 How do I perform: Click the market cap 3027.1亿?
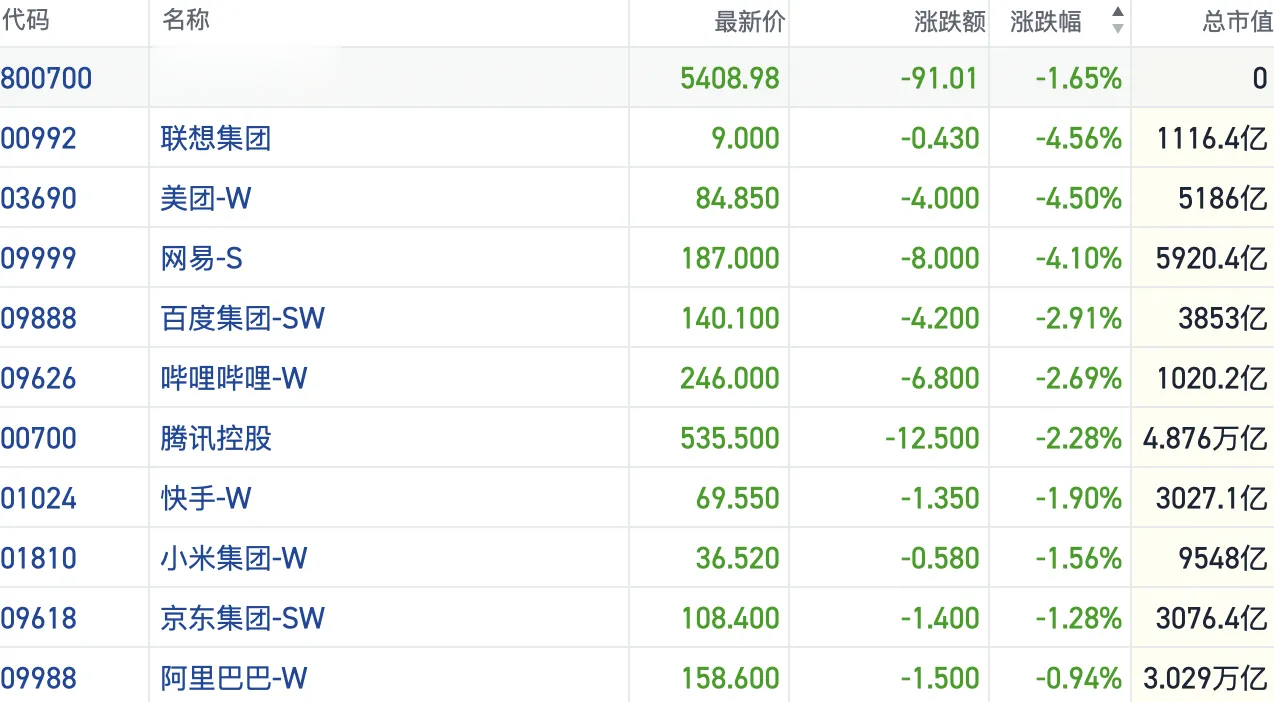tap(1212, 498)
